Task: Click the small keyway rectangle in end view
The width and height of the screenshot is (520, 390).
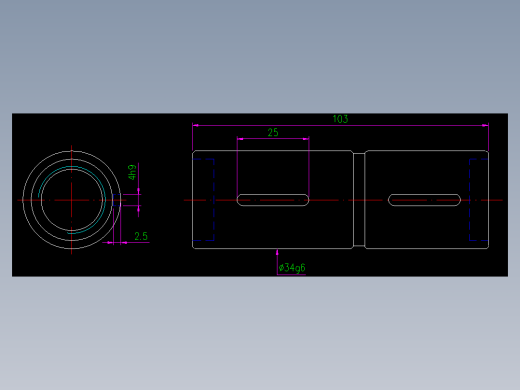Action: (x=117, y=200)
